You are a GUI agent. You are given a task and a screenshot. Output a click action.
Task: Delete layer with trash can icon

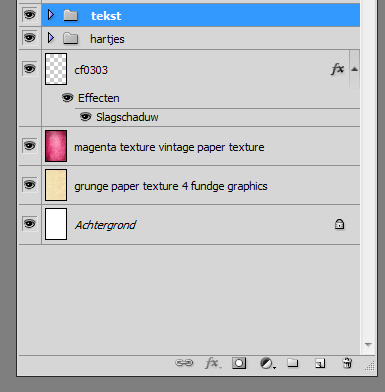[347, 363]
